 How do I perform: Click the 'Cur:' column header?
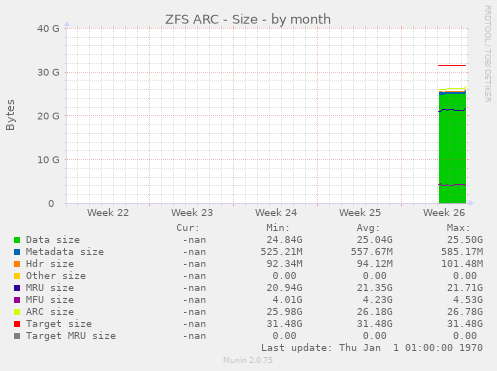coord(188,228)
